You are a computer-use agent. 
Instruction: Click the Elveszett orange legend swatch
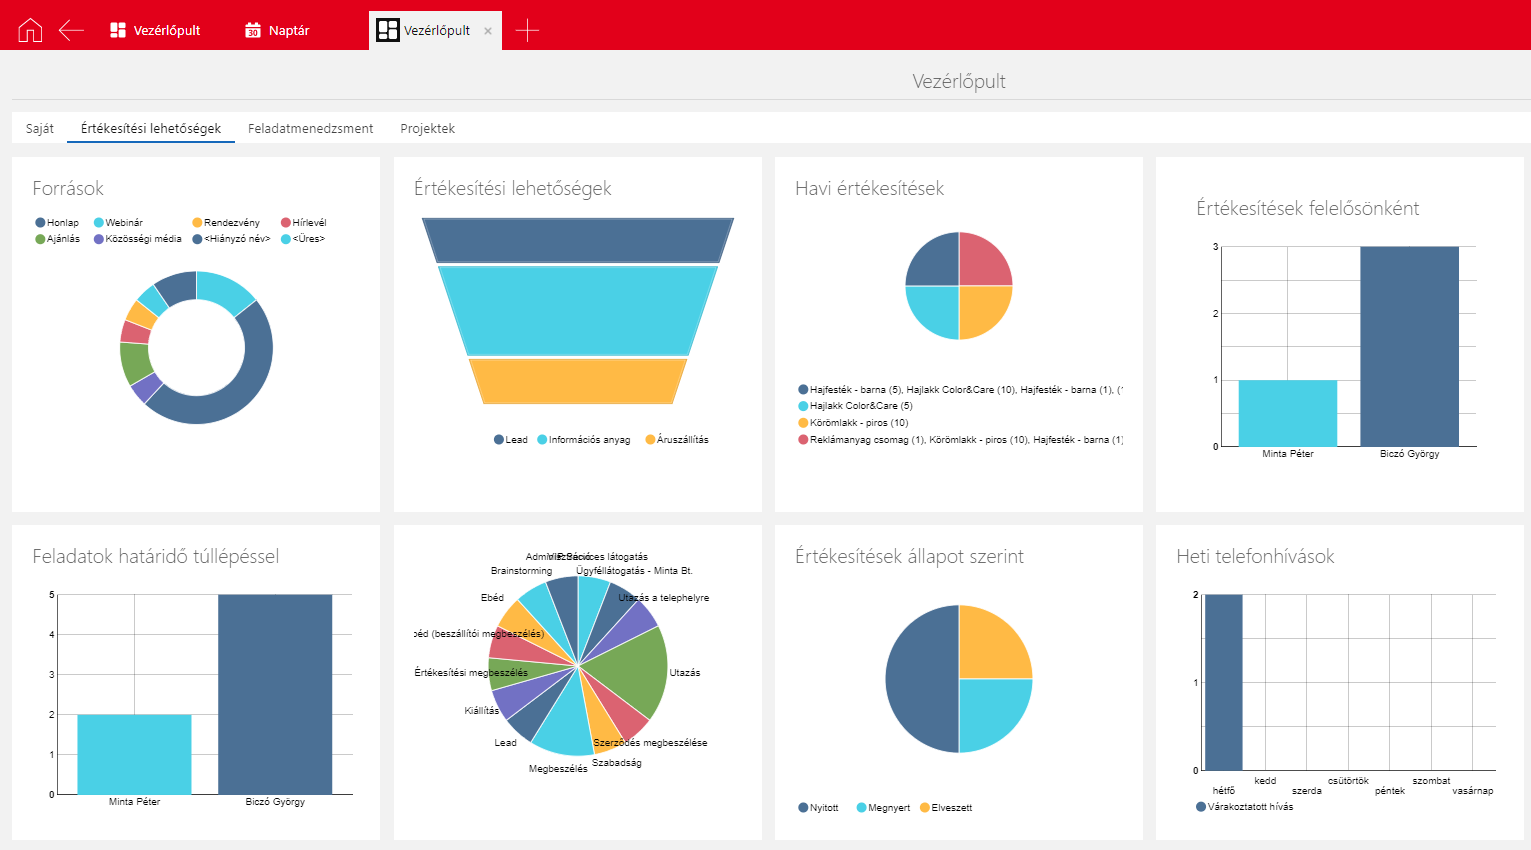pyautogui.click(x=925, y=808)
